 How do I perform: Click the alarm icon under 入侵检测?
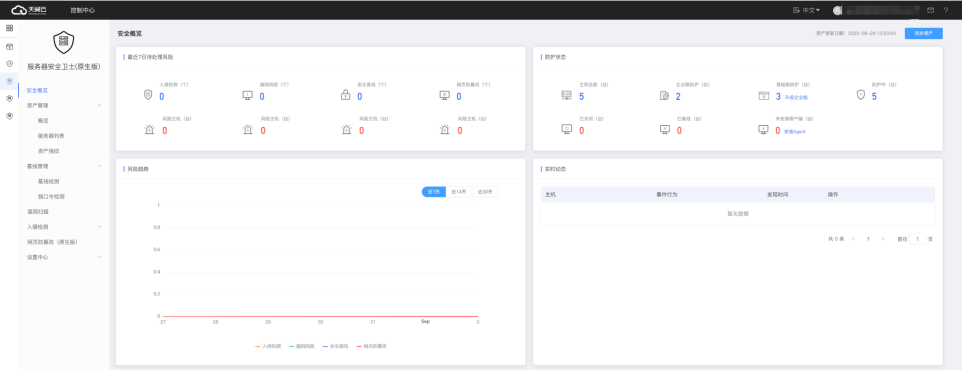148,130
